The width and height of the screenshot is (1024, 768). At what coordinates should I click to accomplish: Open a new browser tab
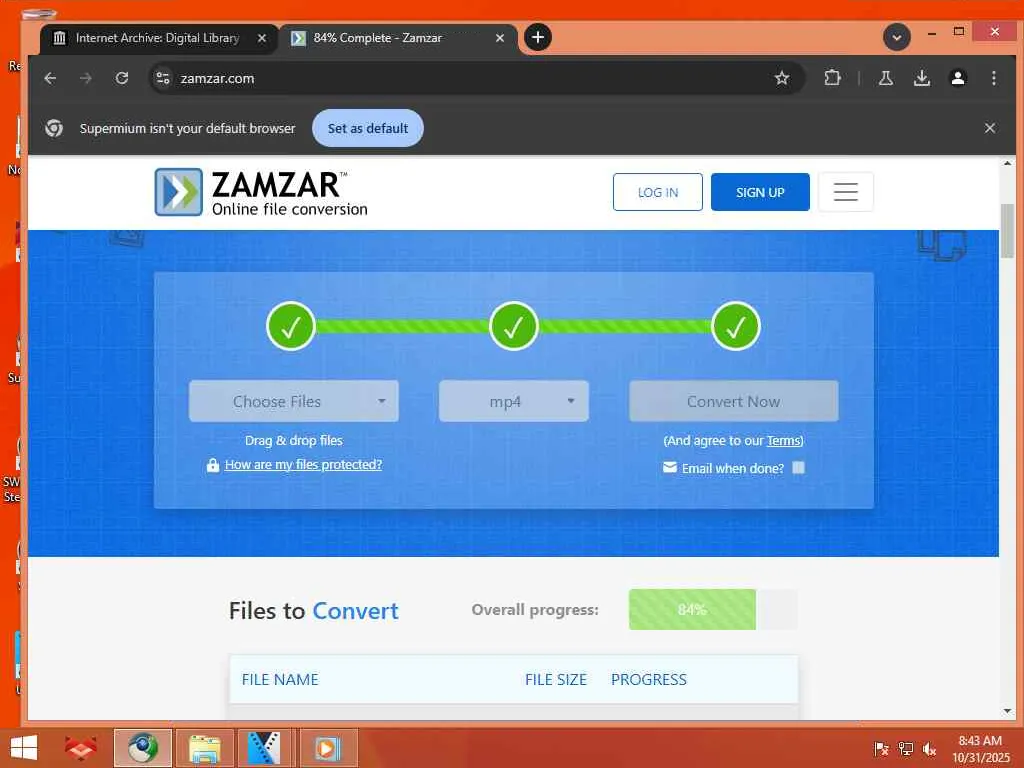(x=537, y=37)
